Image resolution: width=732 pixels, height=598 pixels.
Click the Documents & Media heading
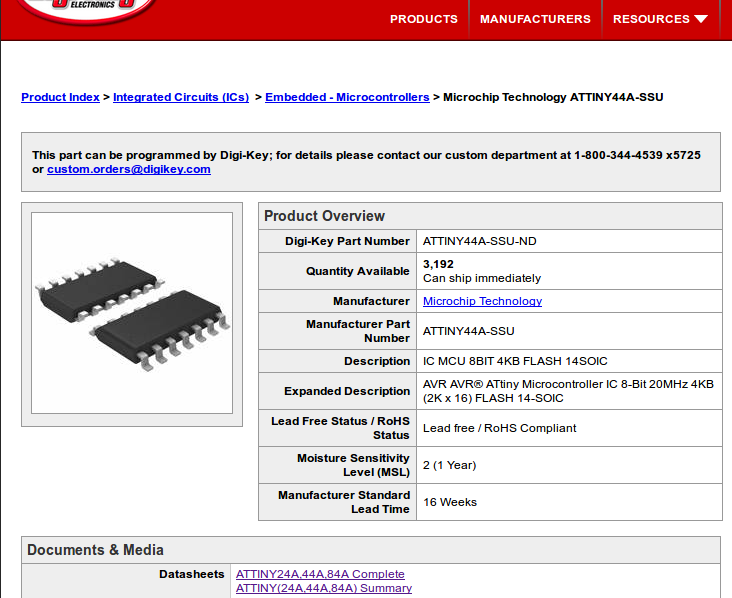95,550
